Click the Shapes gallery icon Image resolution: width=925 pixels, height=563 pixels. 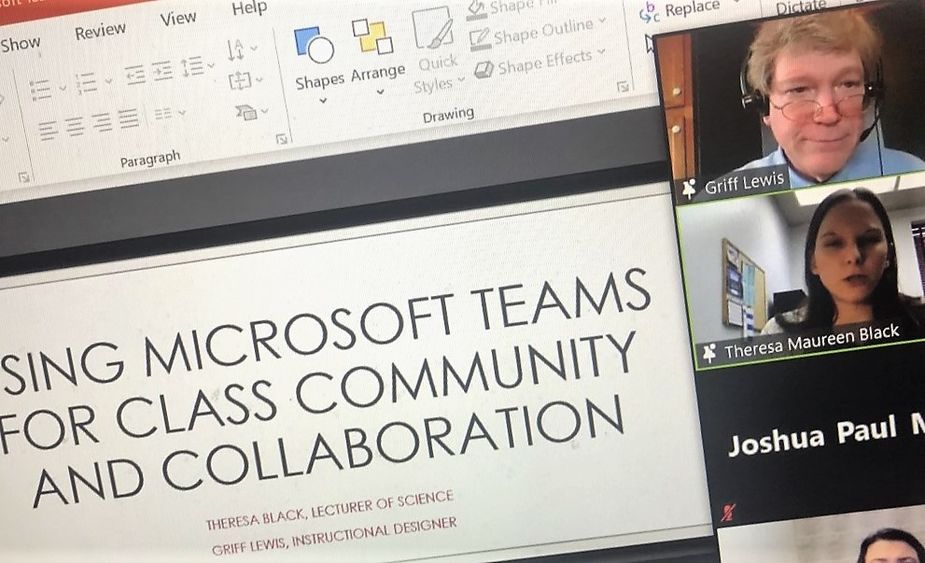click(314, 44)
